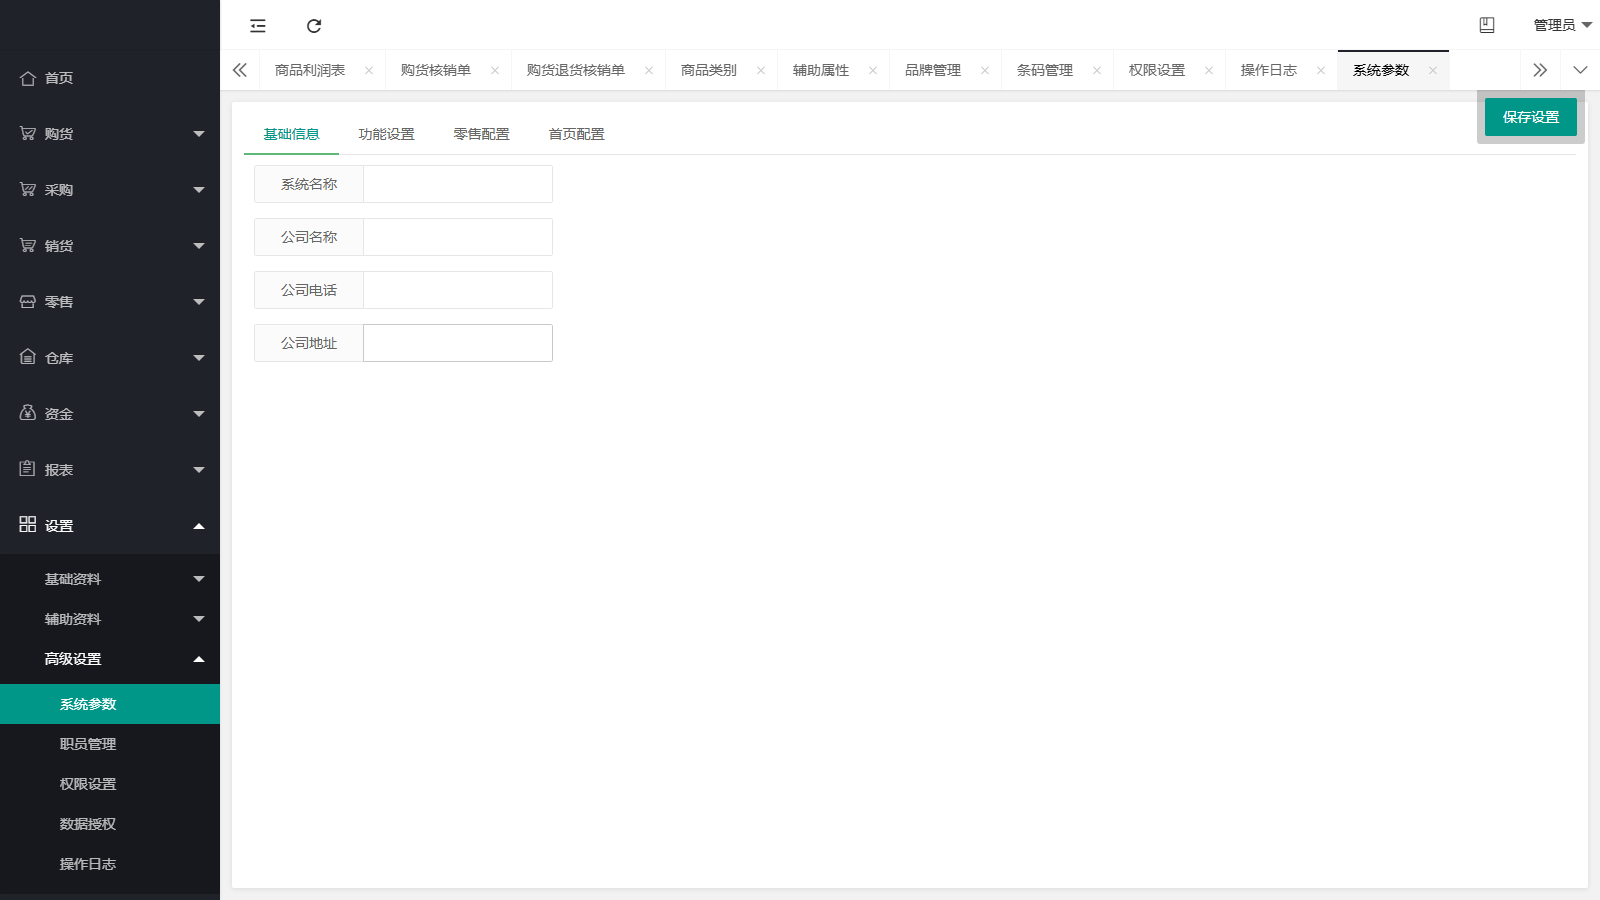
Task: Close the 操作日志 tab
Action: [x=1321, y=70]
